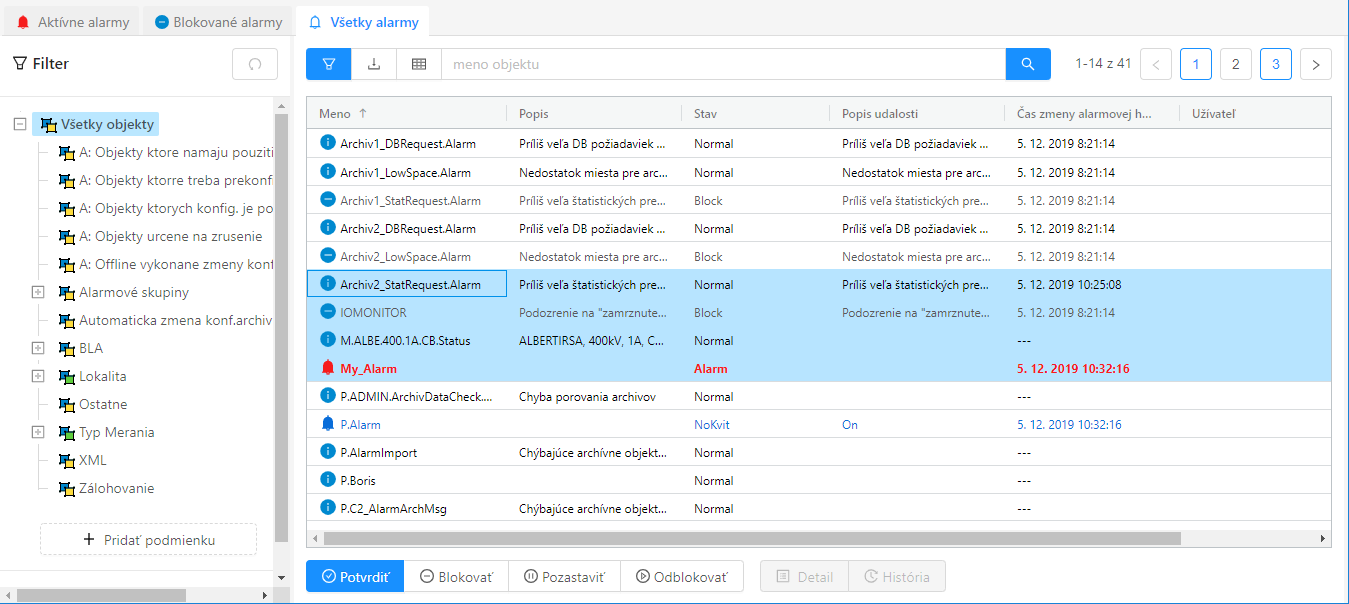Click the horizontal scrollbar under the alarm table

(x=750, y=538)
